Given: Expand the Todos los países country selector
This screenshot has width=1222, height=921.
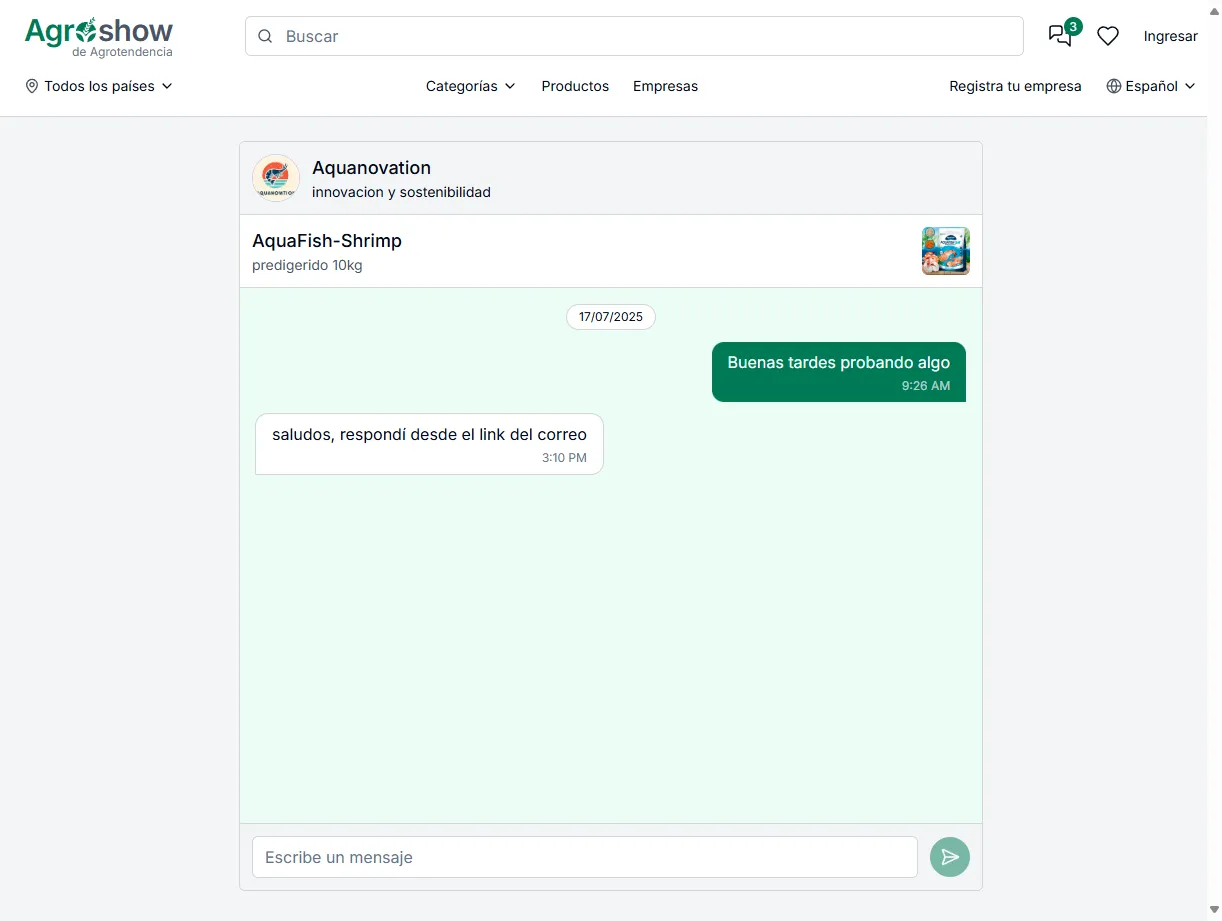Looking at the screenshot, I should point(99,86).
